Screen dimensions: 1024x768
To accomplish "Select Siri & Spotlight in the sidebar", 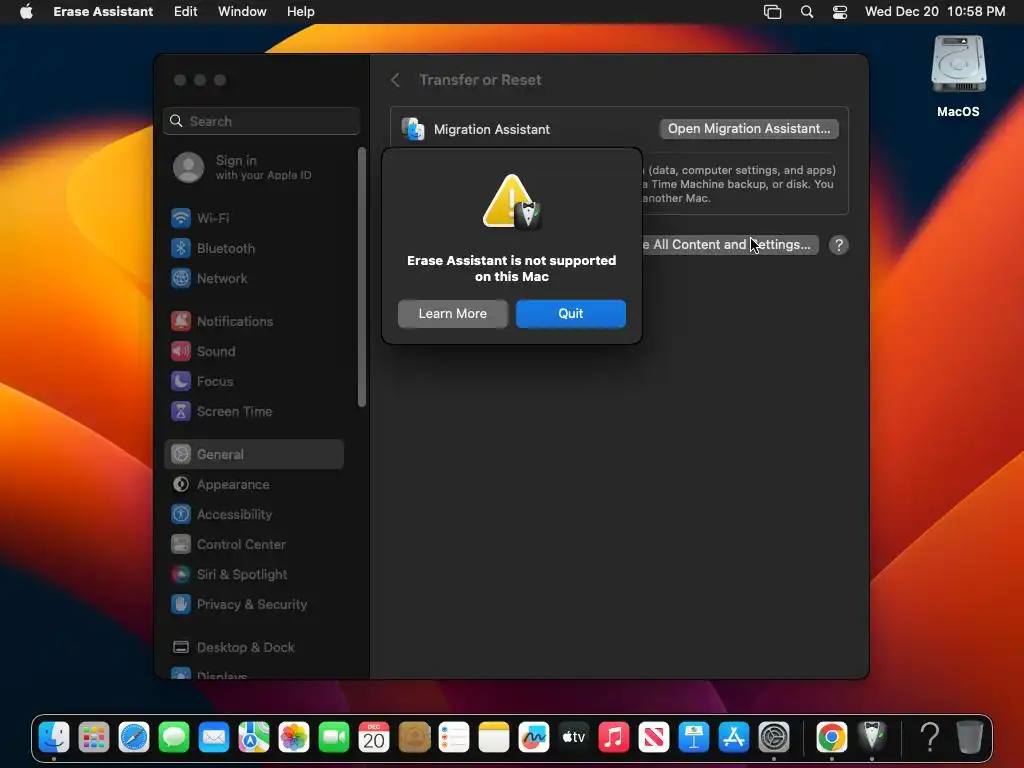I will point(255,575).
